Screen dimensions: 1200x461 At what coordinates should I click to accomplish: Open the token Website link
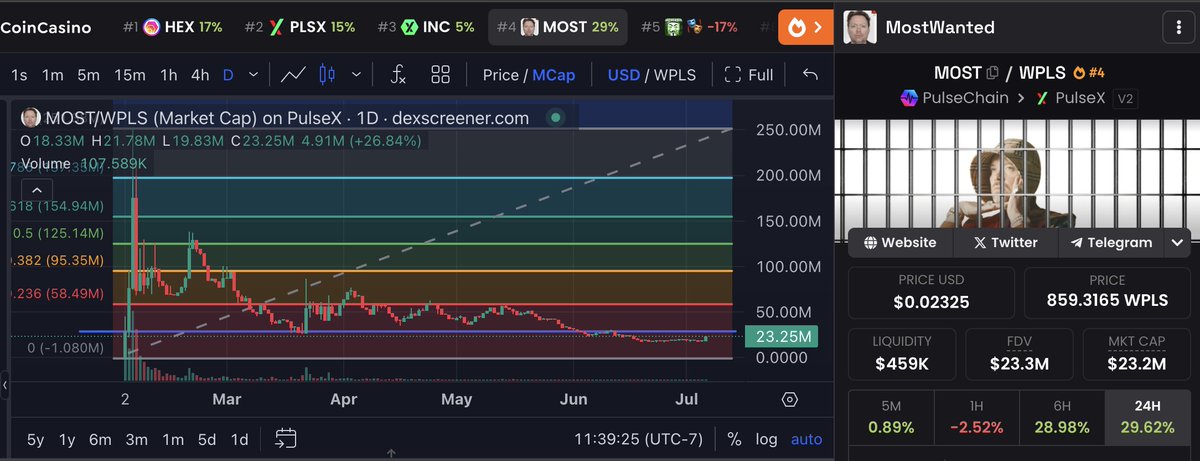(x=900, y=242)
